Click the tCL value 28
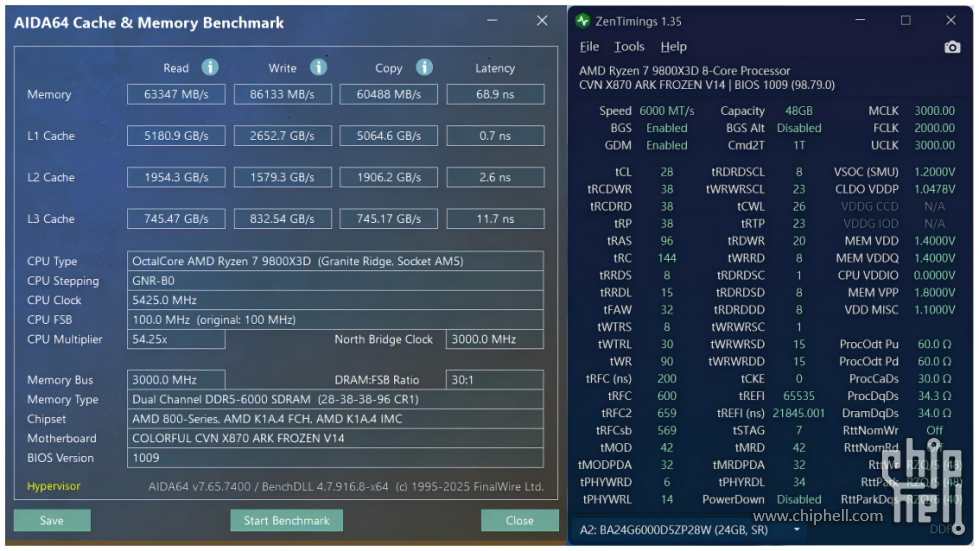979x551 pixels. pyautogui.click(x=667, y=172)
